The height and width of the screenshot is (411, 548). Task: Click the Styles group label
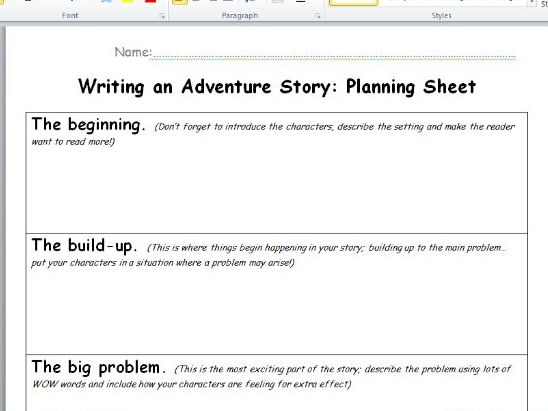tap(441, 15)
